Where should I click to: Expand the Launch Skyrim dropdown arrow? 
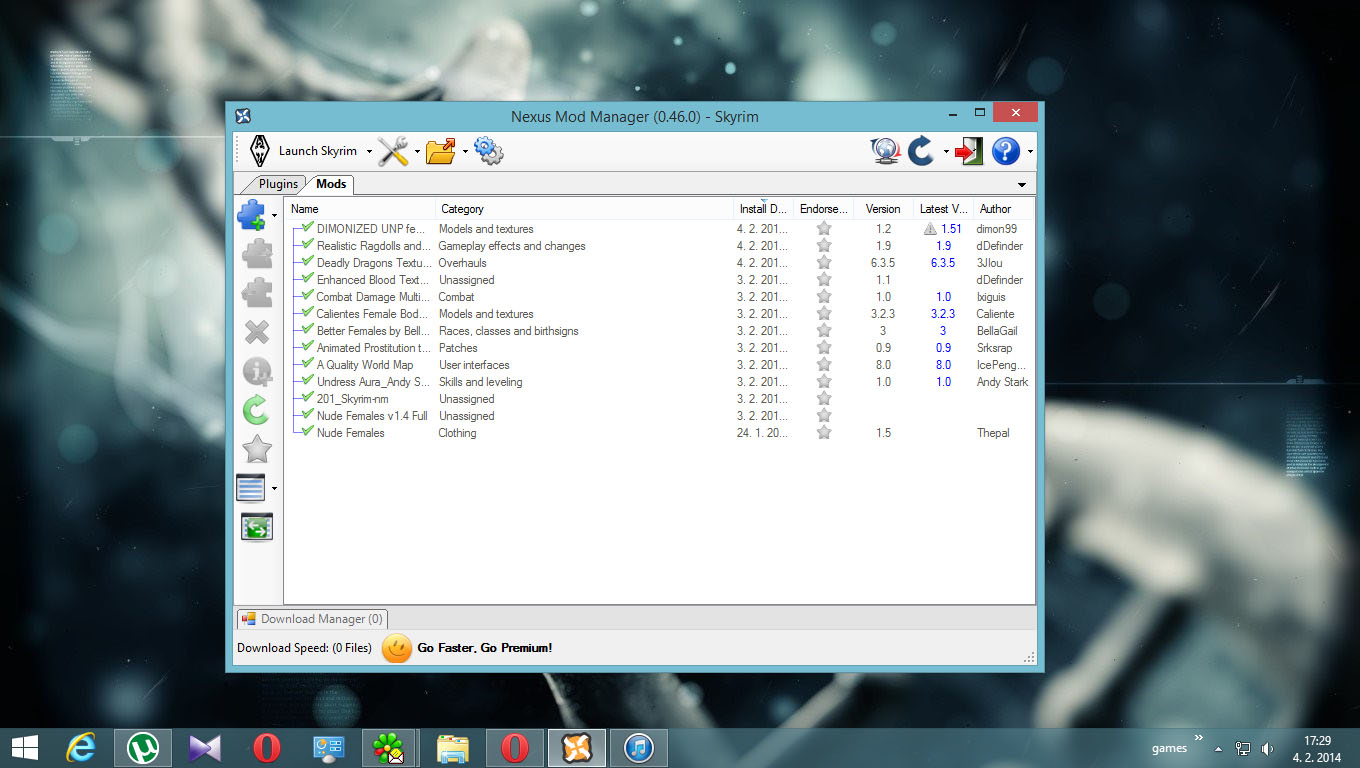coord(369,152)
